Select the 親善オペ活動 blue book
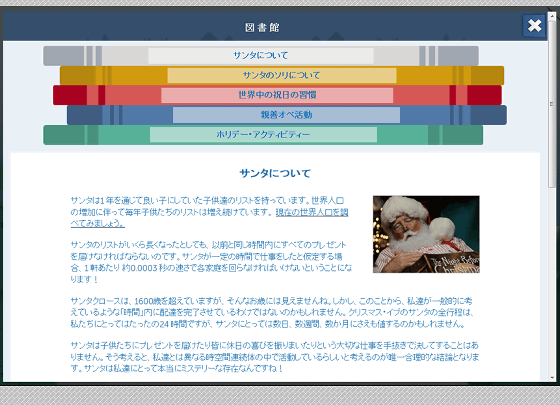Image resolution: width=560 pixels, height=405 pixels. pos(286,115)
